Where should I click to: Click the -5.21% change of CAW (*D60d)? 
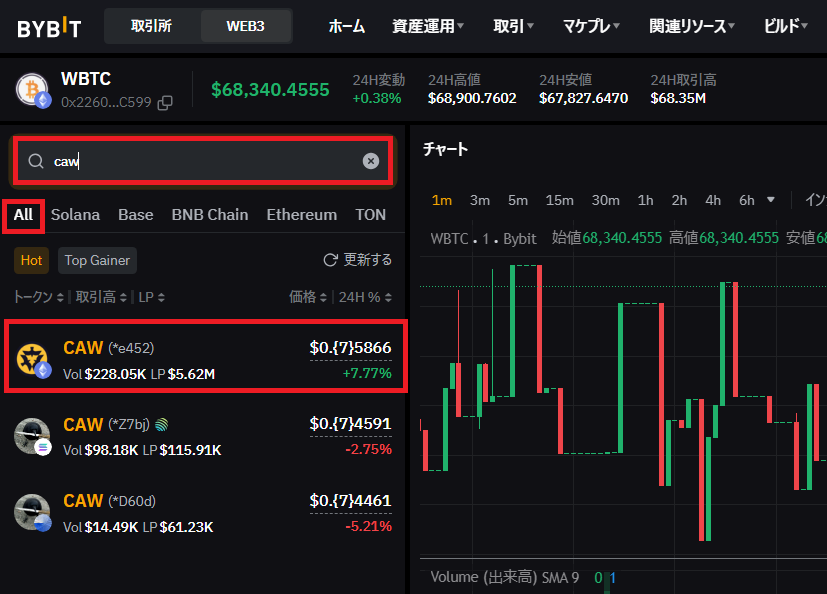pos(368,526)
